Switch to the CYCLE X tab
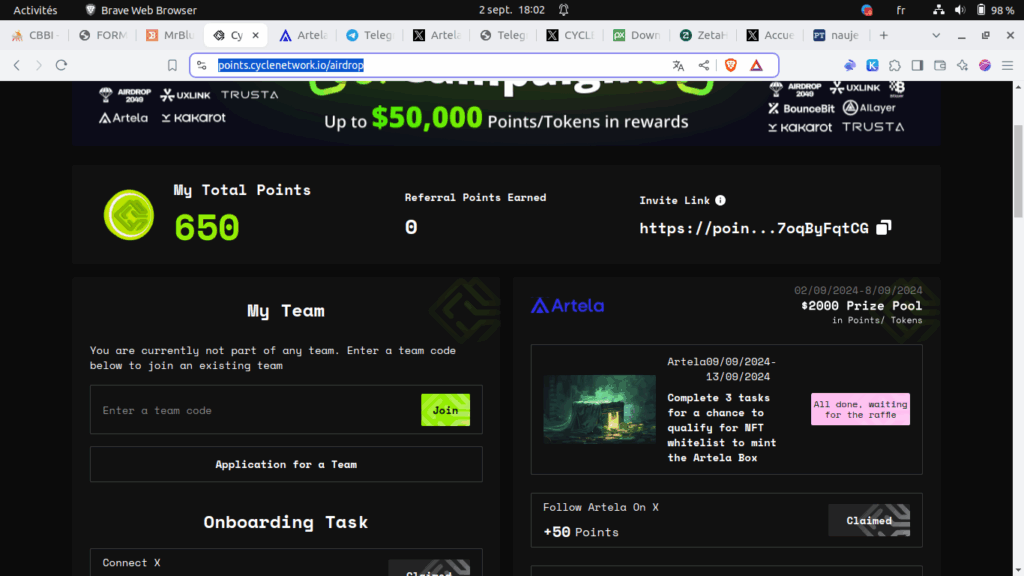 (570, 35)
